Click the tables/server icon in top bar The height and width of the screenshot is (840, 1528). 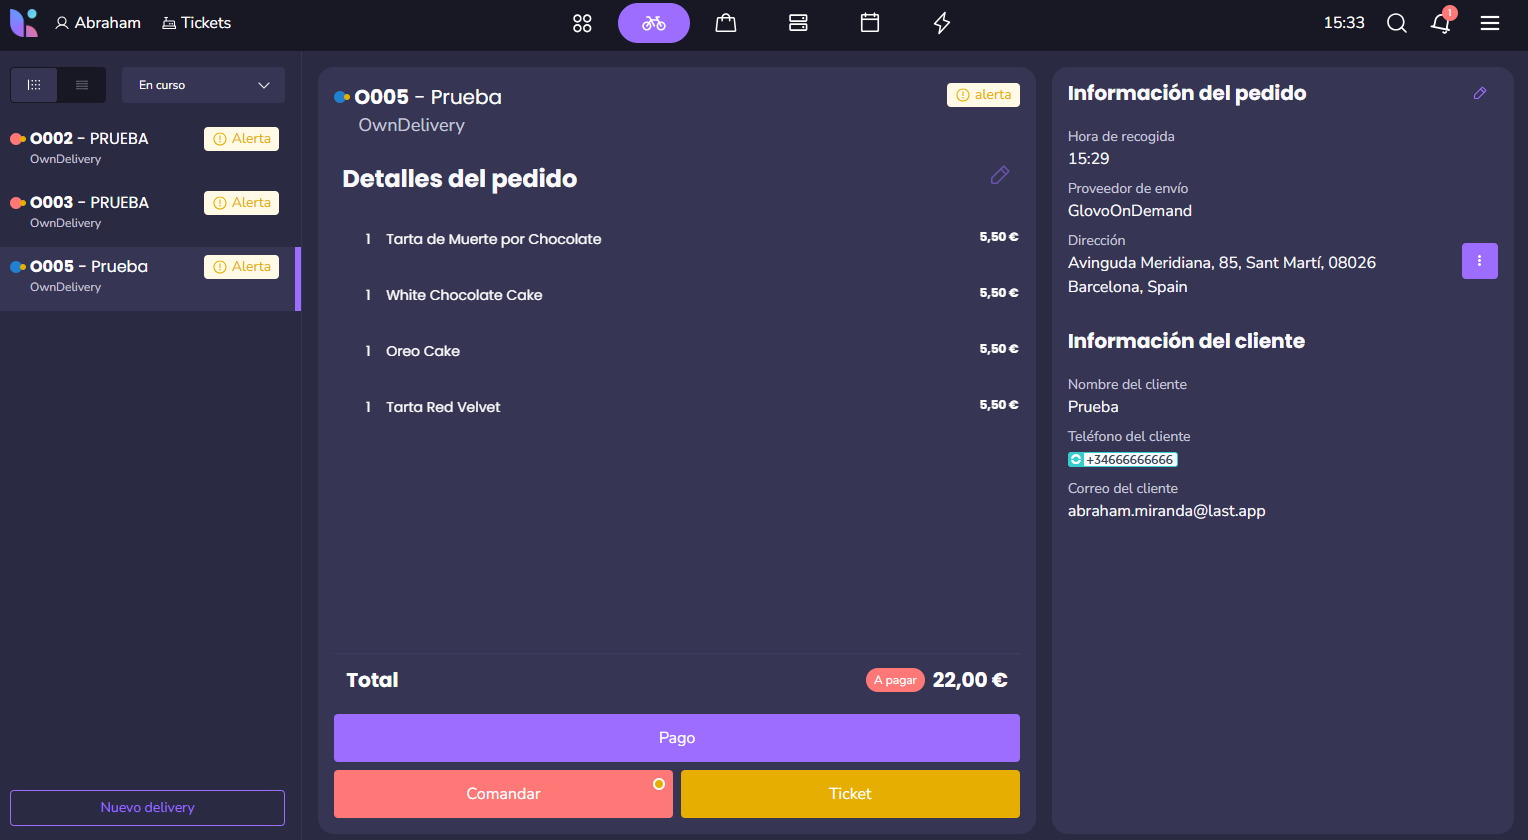tap(798, 23)
